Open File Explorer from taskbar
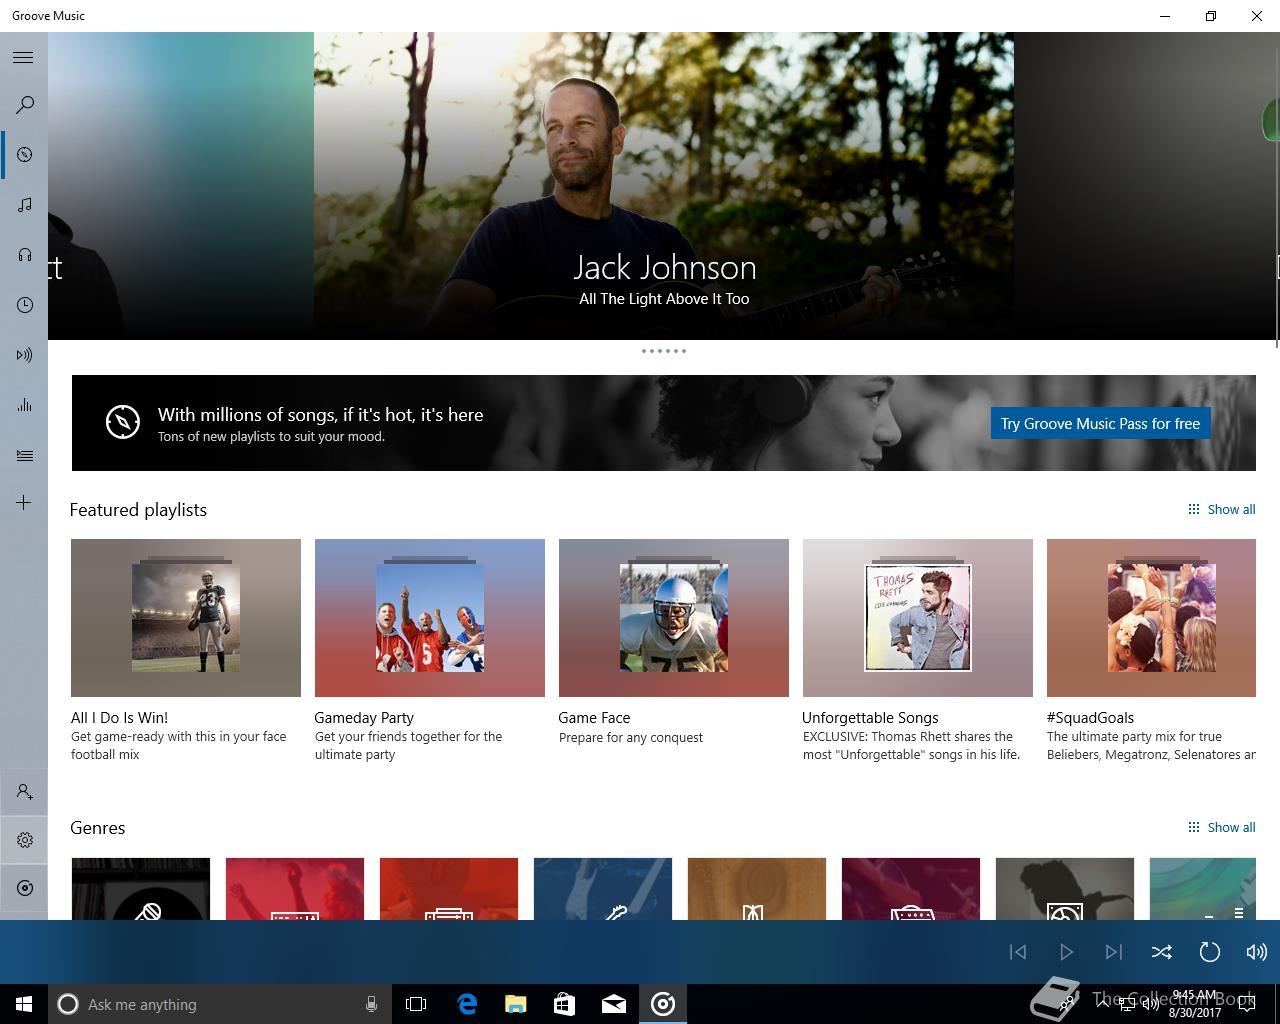 point(516,1004)
